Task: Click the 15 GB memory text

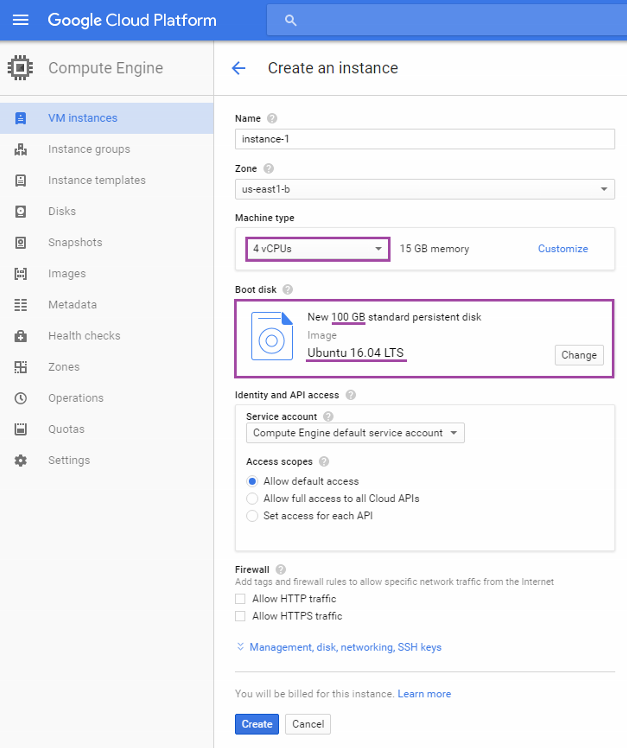Action: 434,249
